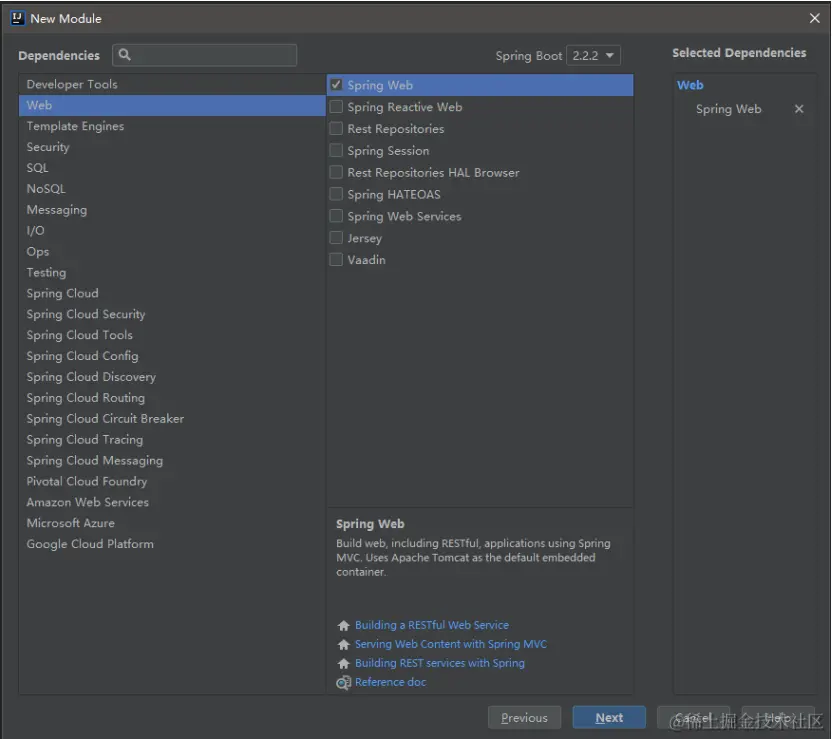The height and width of the screenshot is (739, 832).
Task: Check the Spring Session option
Action: [336, 150]
